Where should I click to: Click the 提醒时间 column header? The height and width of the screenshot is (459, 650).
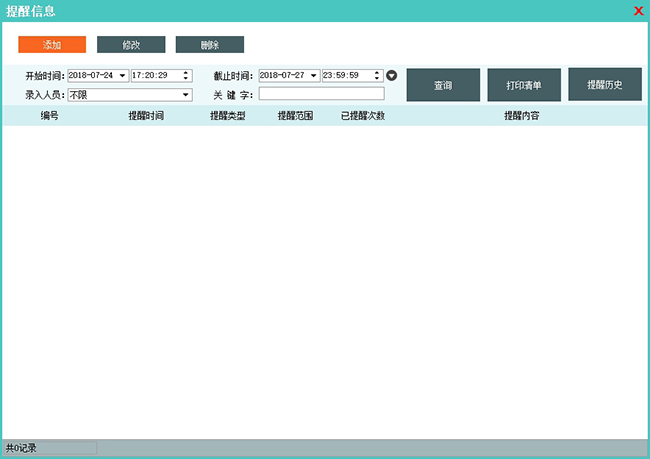(x=146, y=116)
